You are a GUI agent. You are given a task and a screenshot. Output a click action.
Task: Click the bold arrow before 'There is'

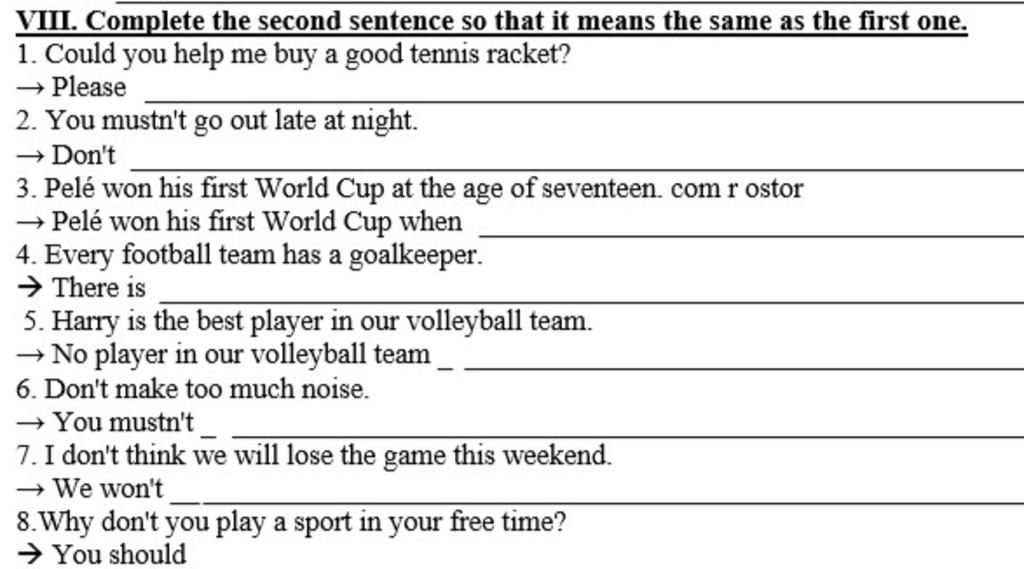[30, 287]
